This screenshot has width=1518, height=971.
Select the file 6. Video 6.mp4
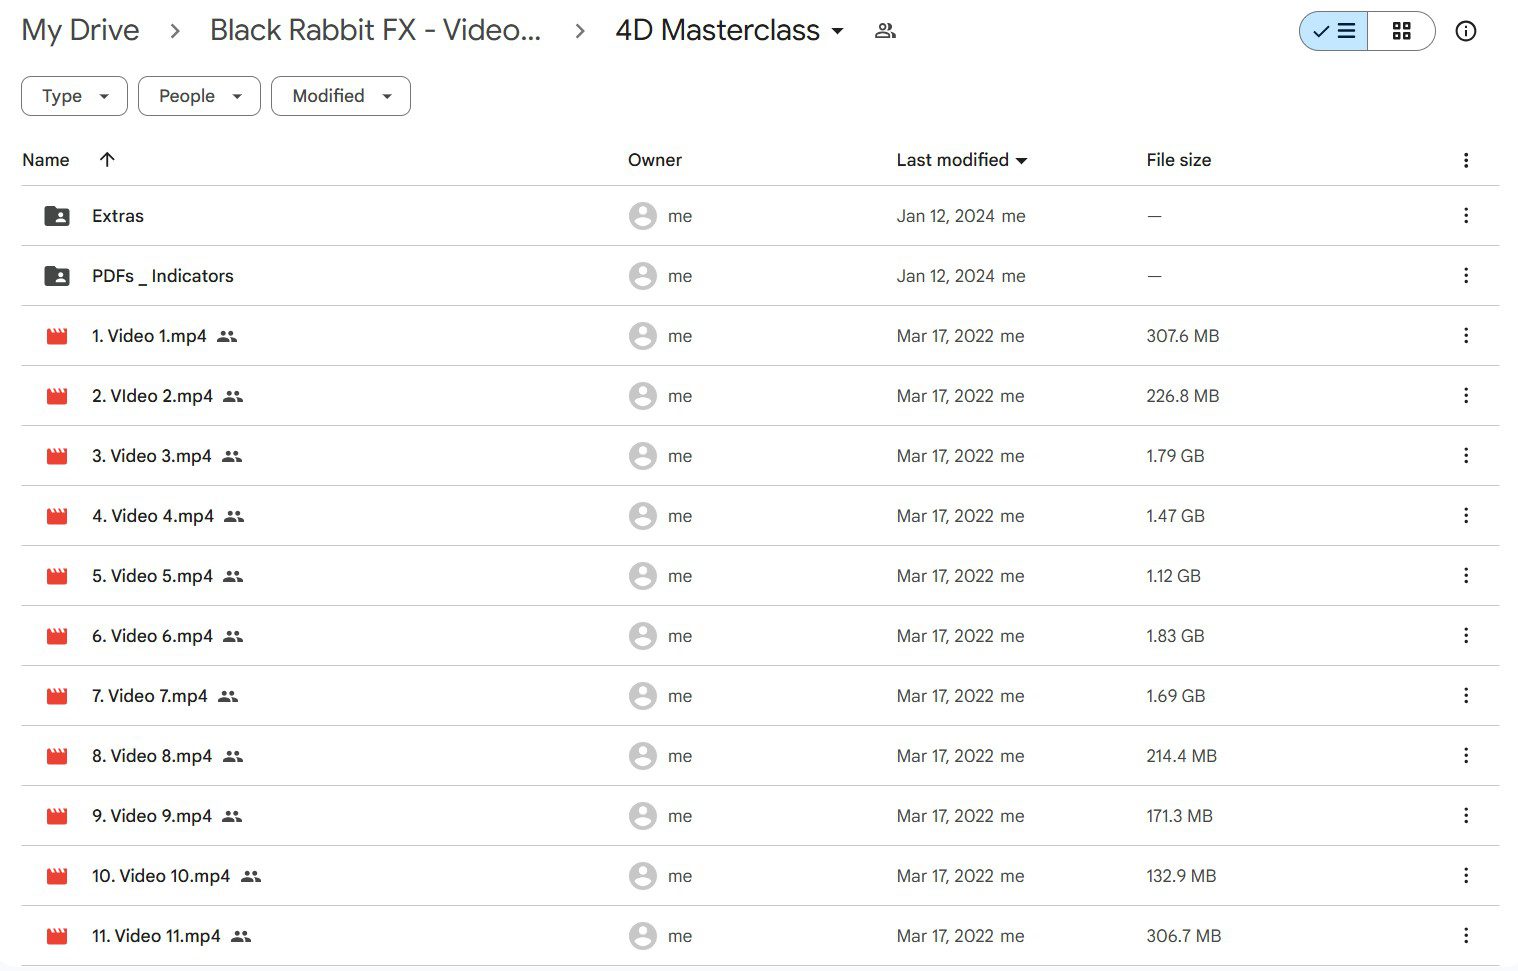152,636
